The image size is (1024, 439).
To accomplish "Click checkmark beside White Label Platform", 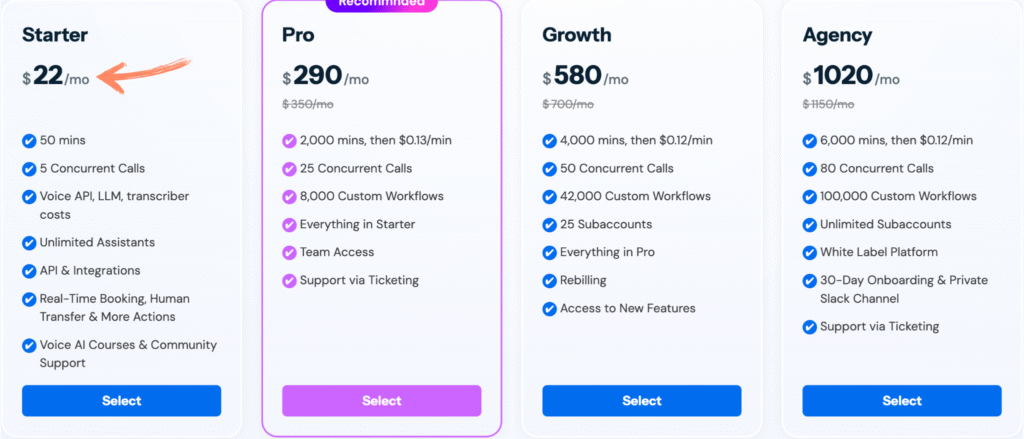I will pos(810,252).
